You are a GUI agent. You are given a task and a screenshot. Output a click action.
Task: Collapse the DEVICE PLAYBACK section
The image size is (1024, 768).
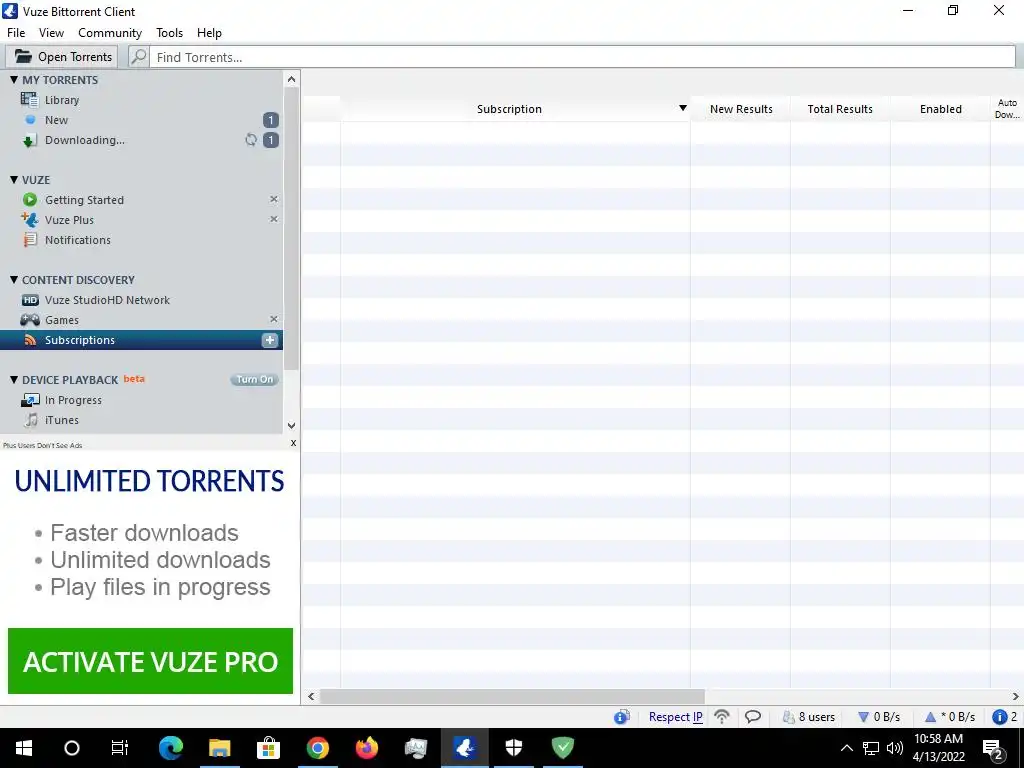[x=14, y=379]
